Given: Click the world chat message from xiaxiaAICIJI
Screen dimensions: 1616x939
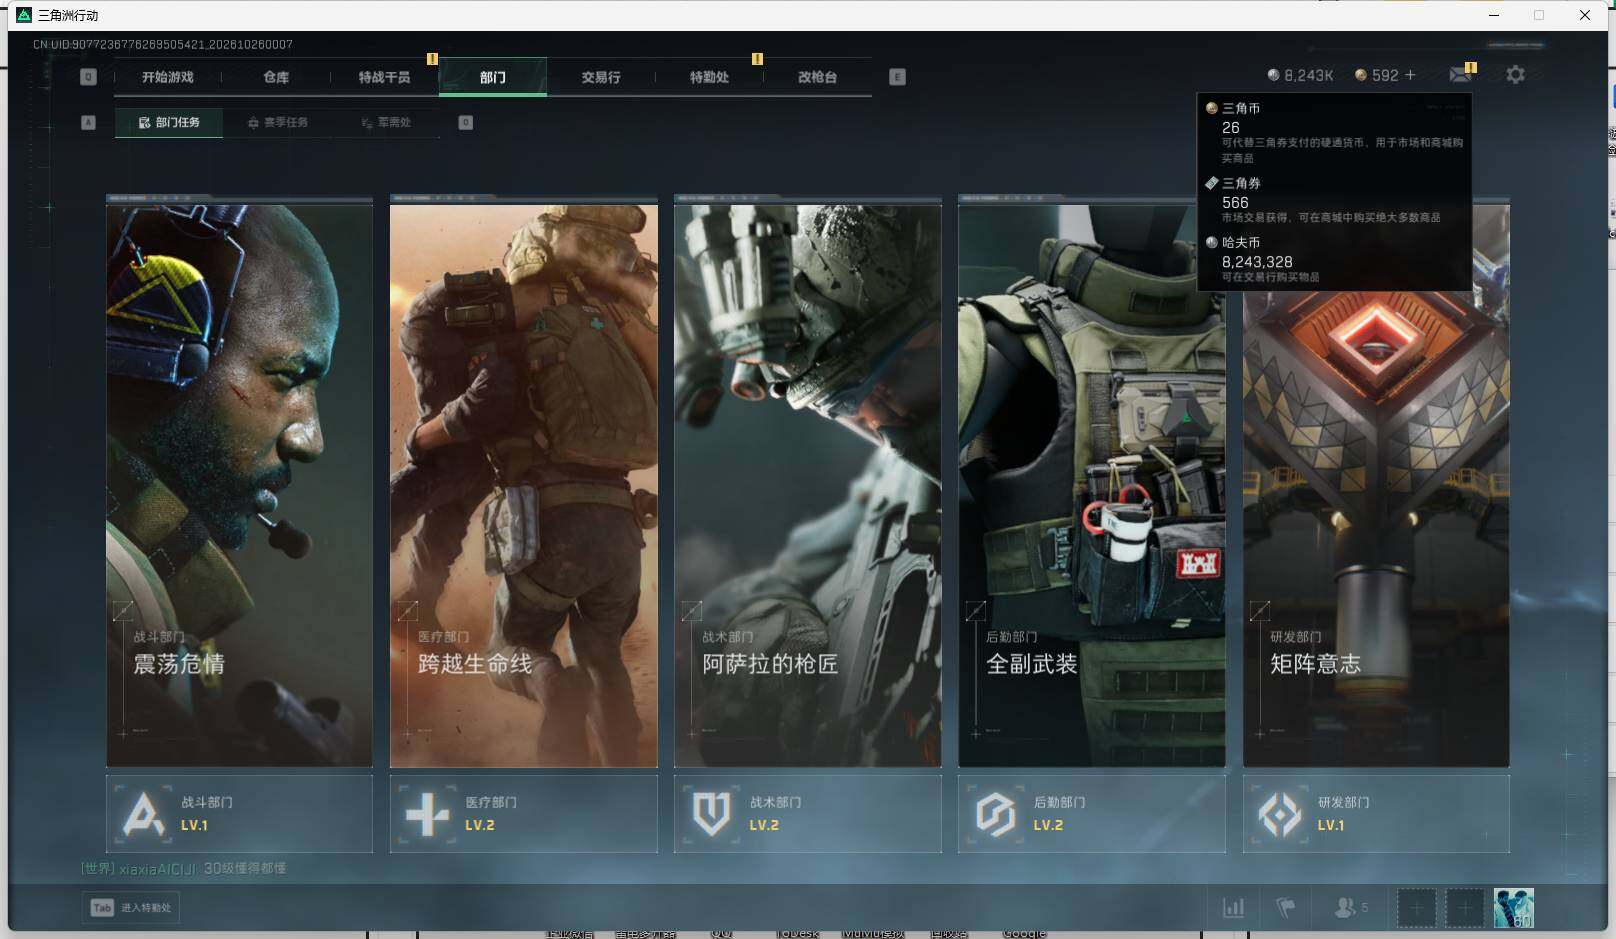Looking at the screenshot, I should click(x=184, y=868).
